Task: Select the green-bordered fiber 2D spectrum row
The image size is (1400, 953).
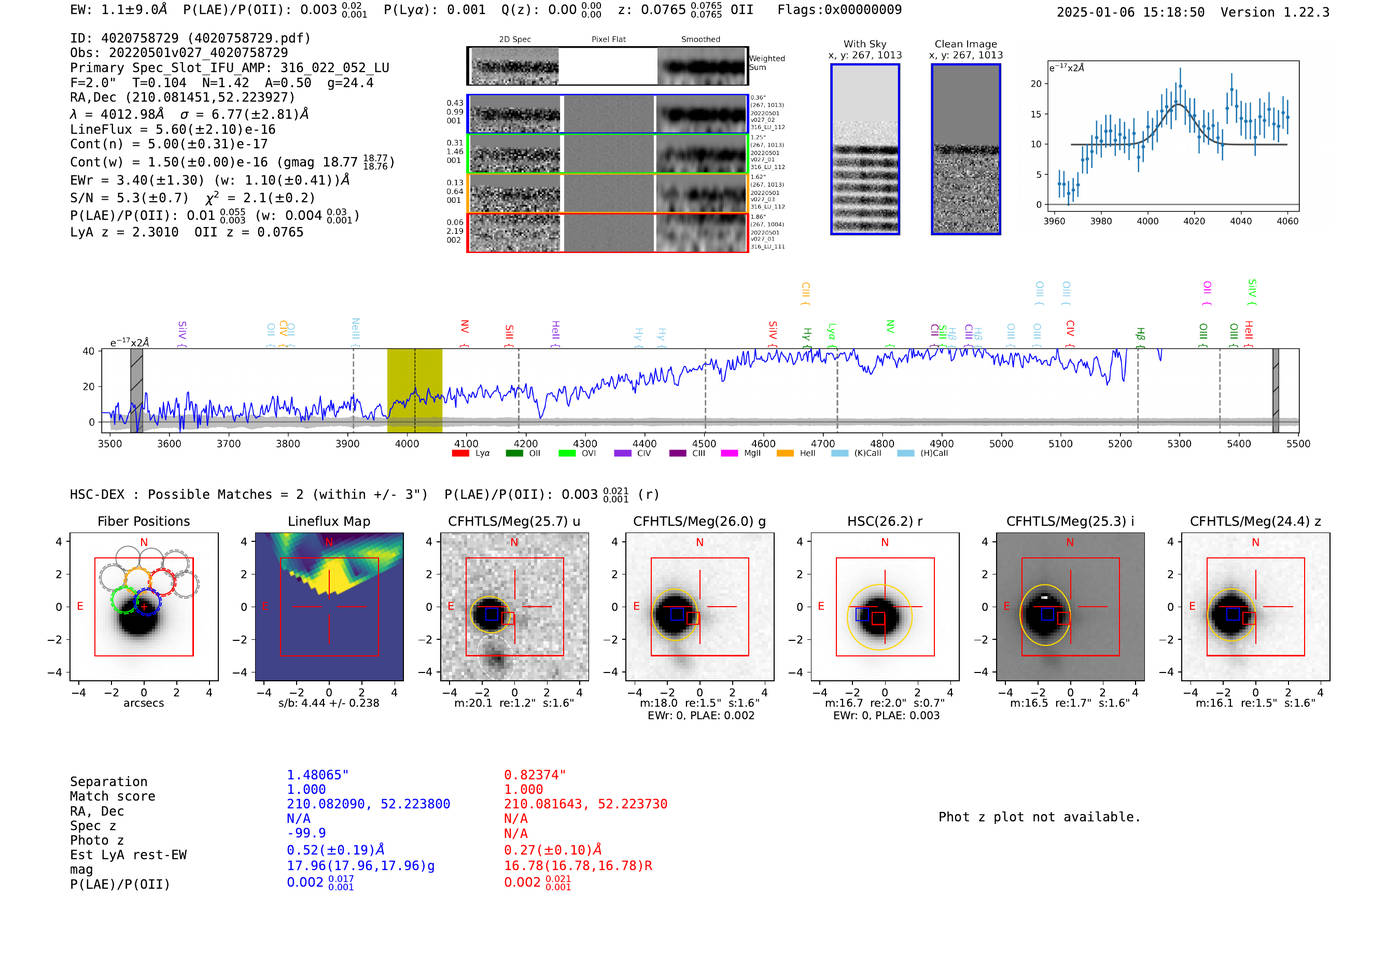Action: point(608,154)
